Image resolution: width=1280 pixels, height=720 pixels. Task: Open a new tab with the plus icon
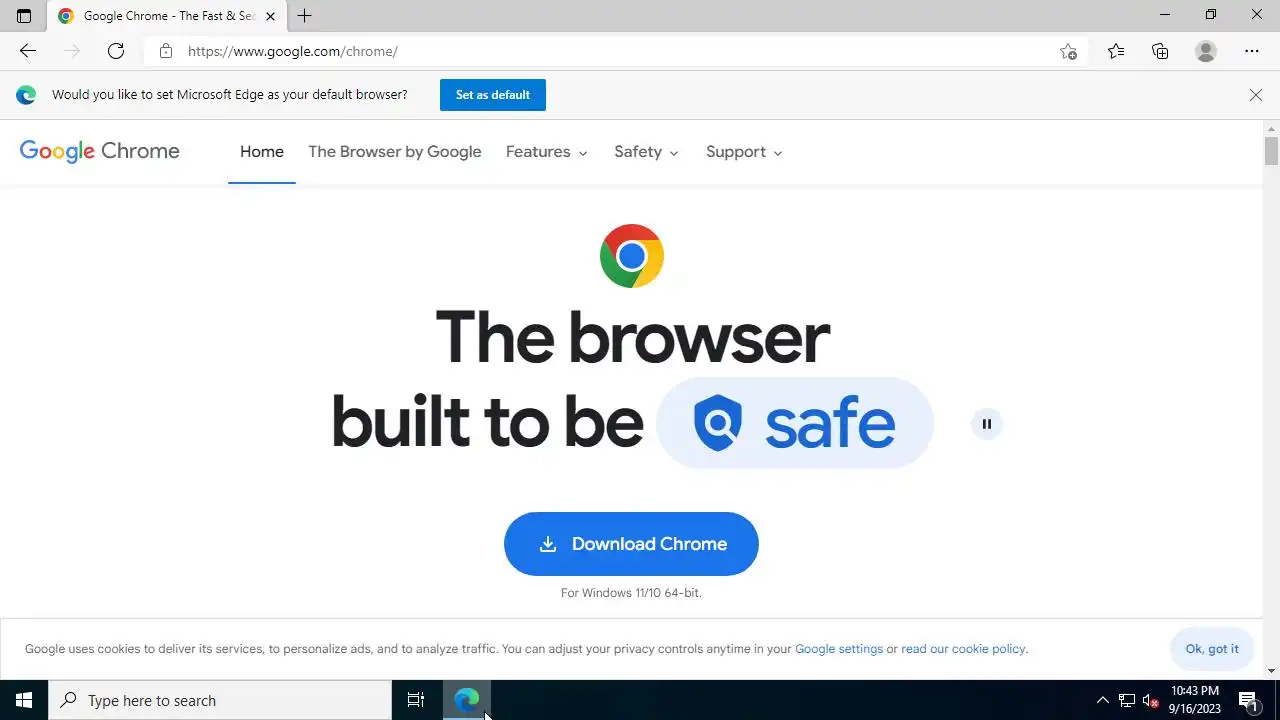[x=305, y=16]
